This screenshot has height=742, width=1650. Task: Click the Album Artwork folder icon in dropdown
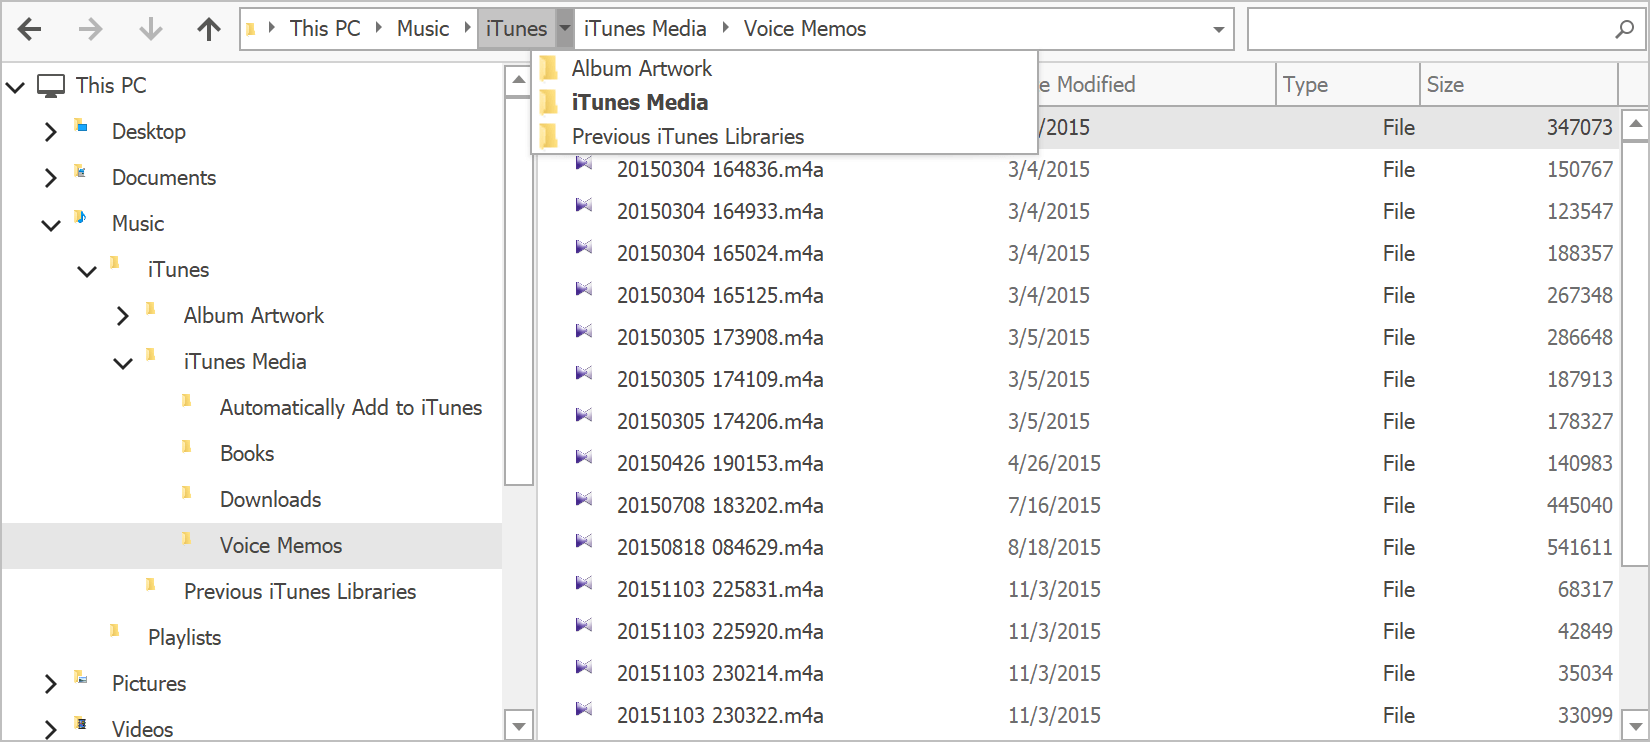tap(549, 68)
